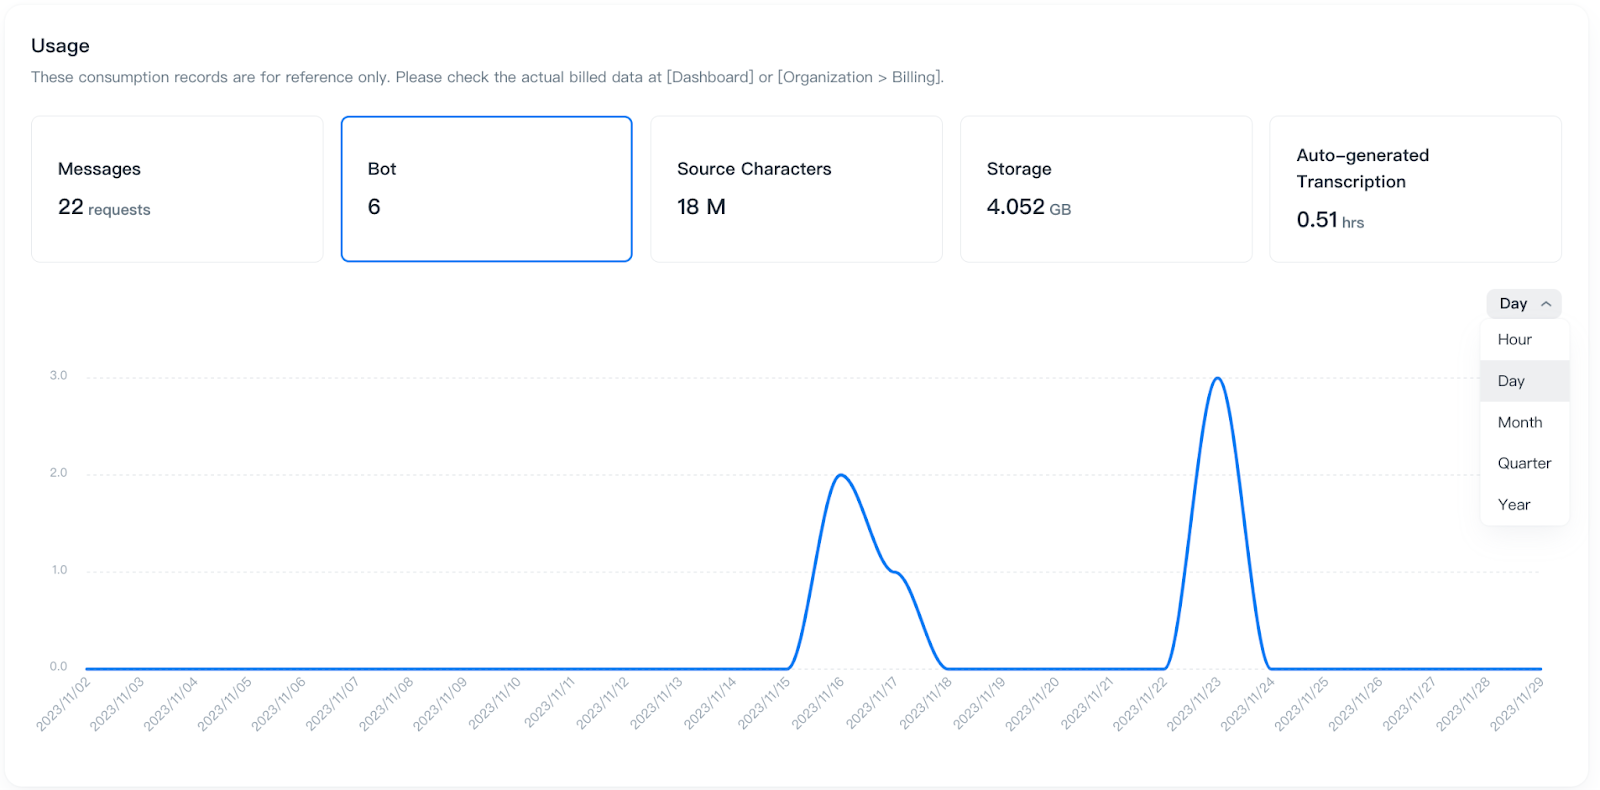
Task: Click the 2023/11/16 x-axis date label
Action: 818,704
